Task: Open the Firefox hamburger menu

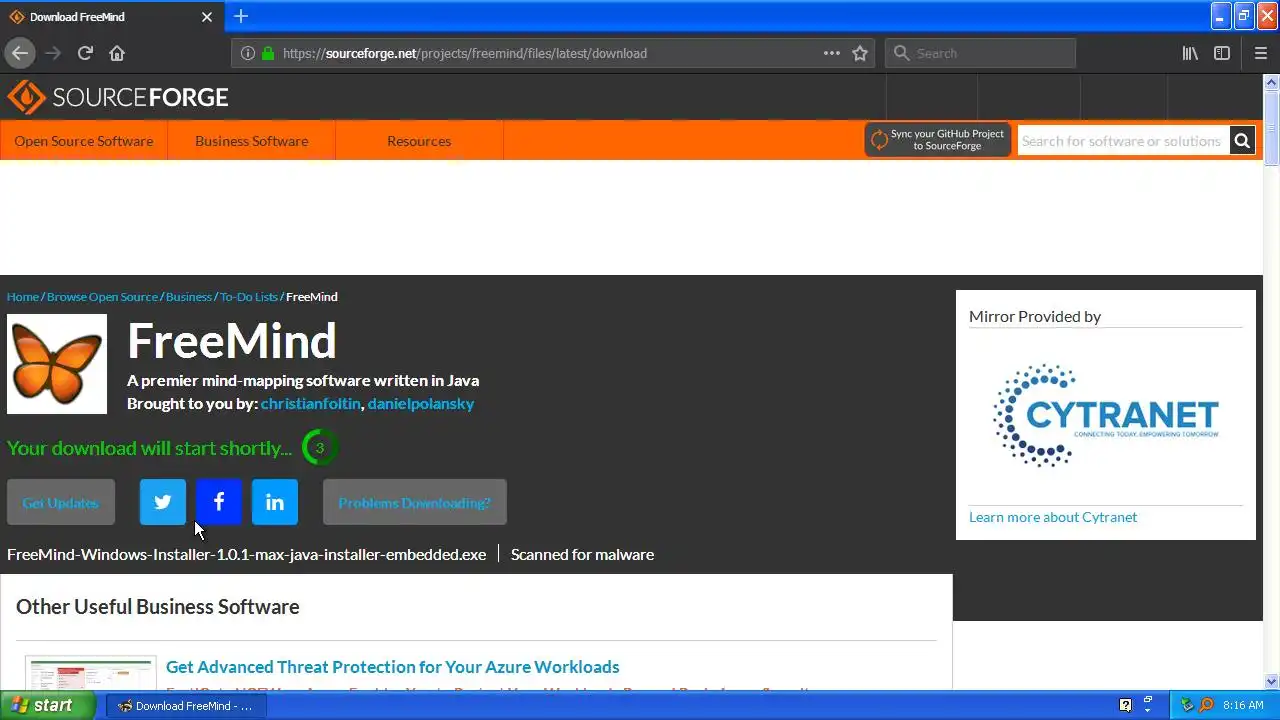Action: [1260, 53]
